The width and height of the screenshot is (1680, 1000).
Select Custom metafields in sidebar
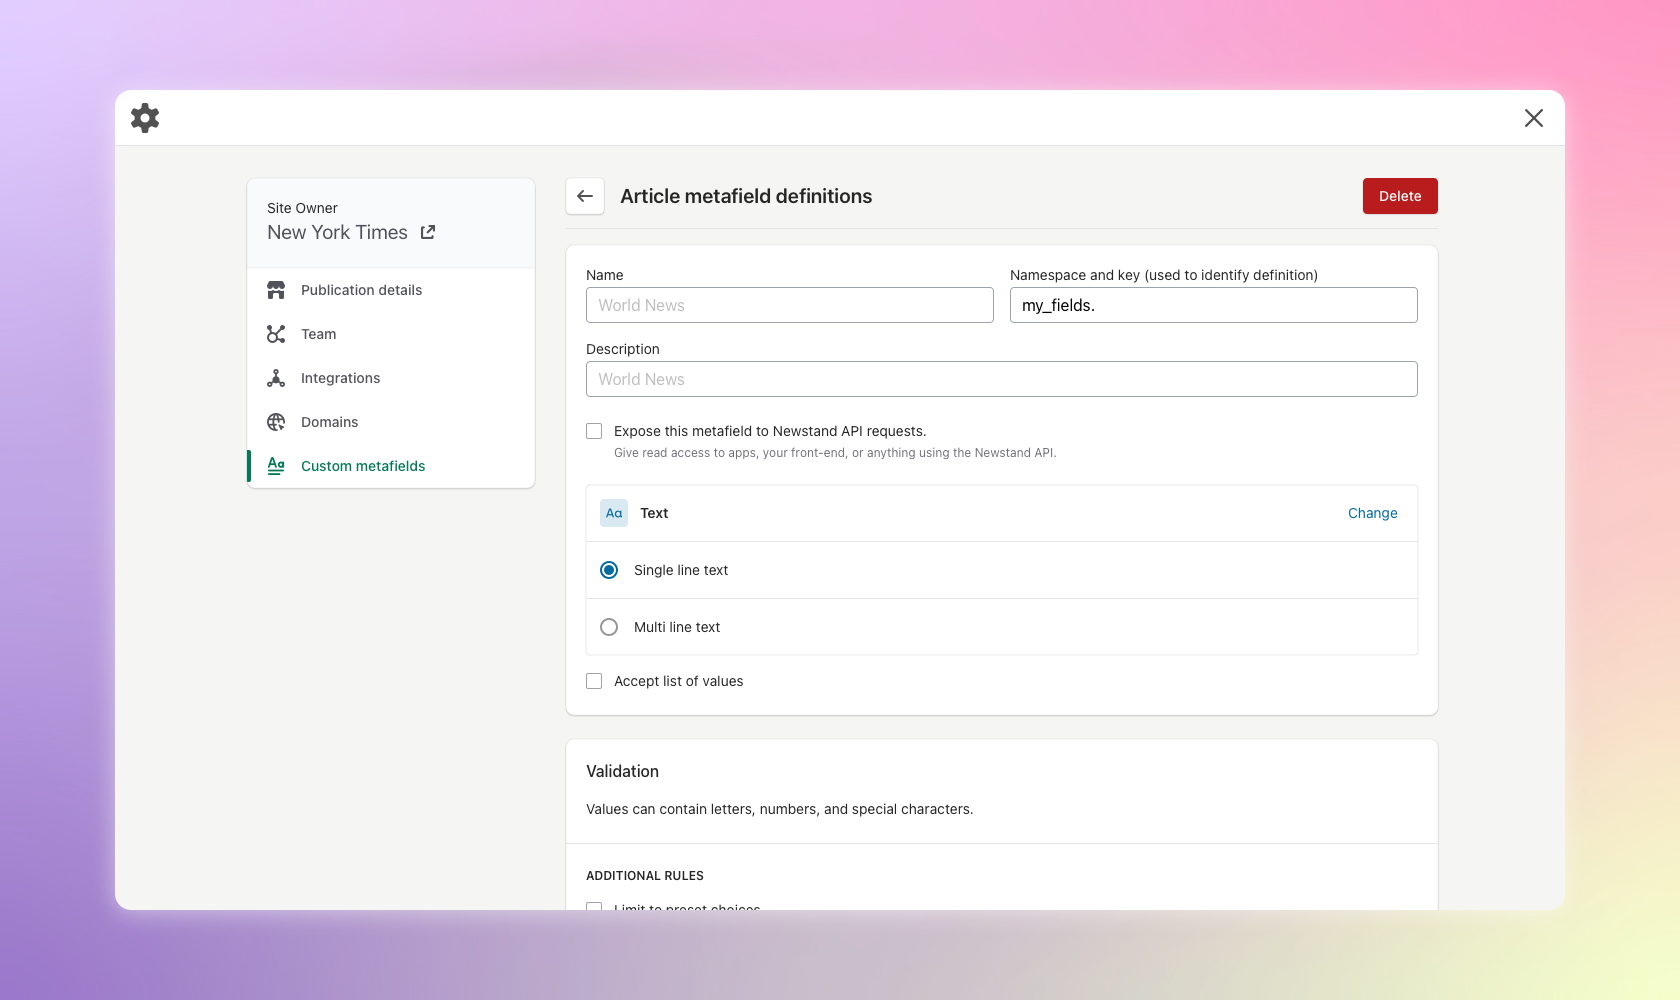pos(391,466)
